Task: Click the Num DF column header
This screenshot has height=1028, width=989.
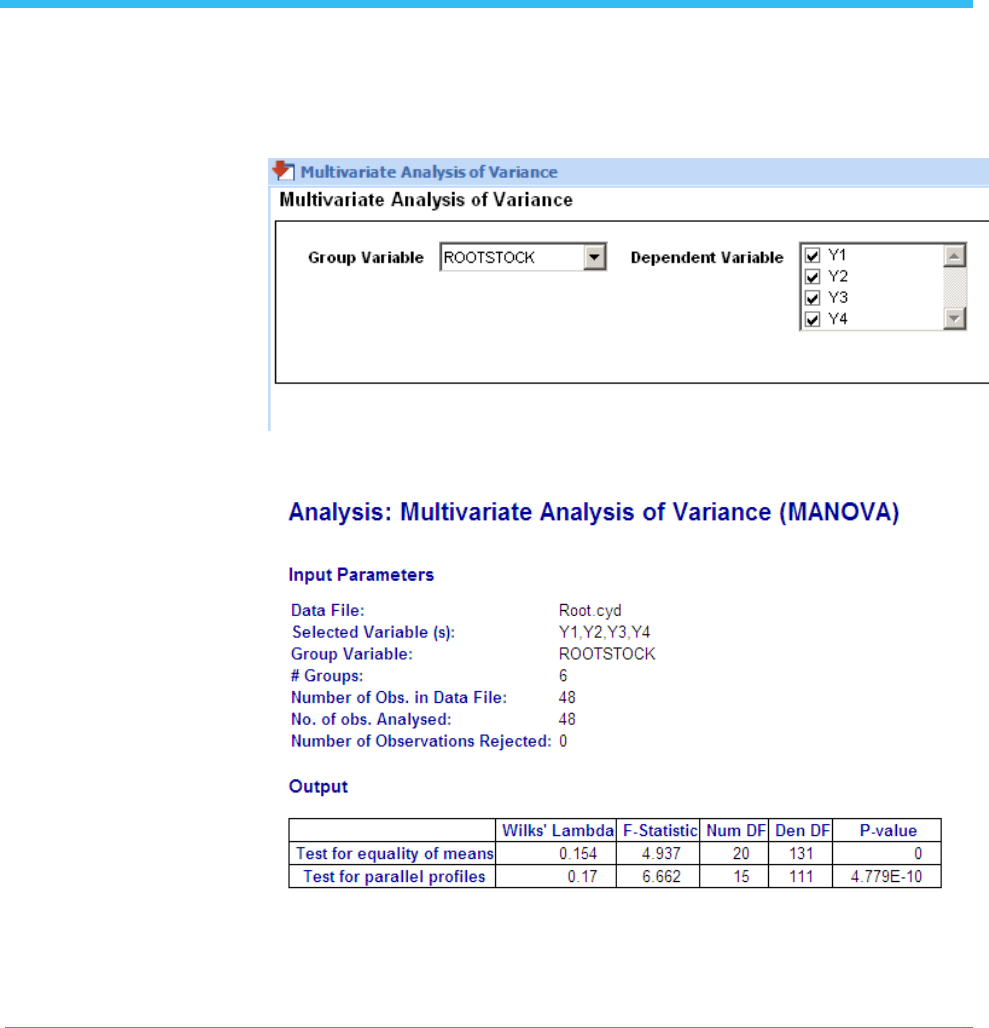Action: [x=734, y=831]
